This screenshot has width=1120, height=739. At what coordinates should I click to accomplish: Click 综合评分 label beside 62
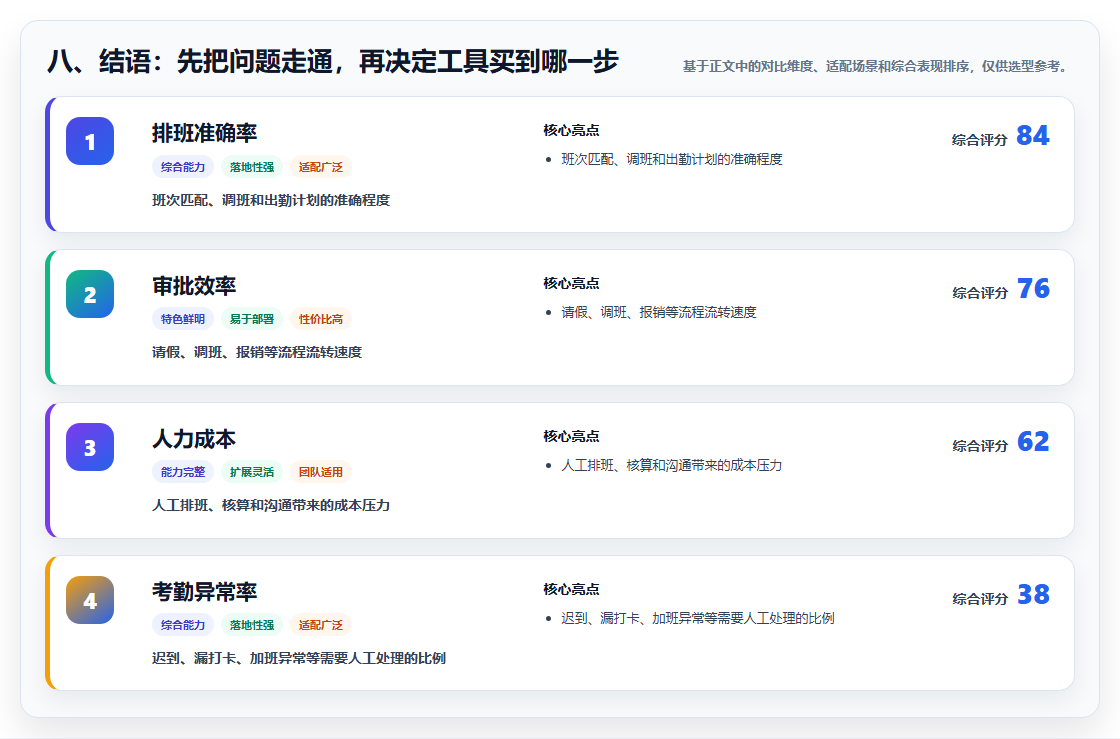979,446
